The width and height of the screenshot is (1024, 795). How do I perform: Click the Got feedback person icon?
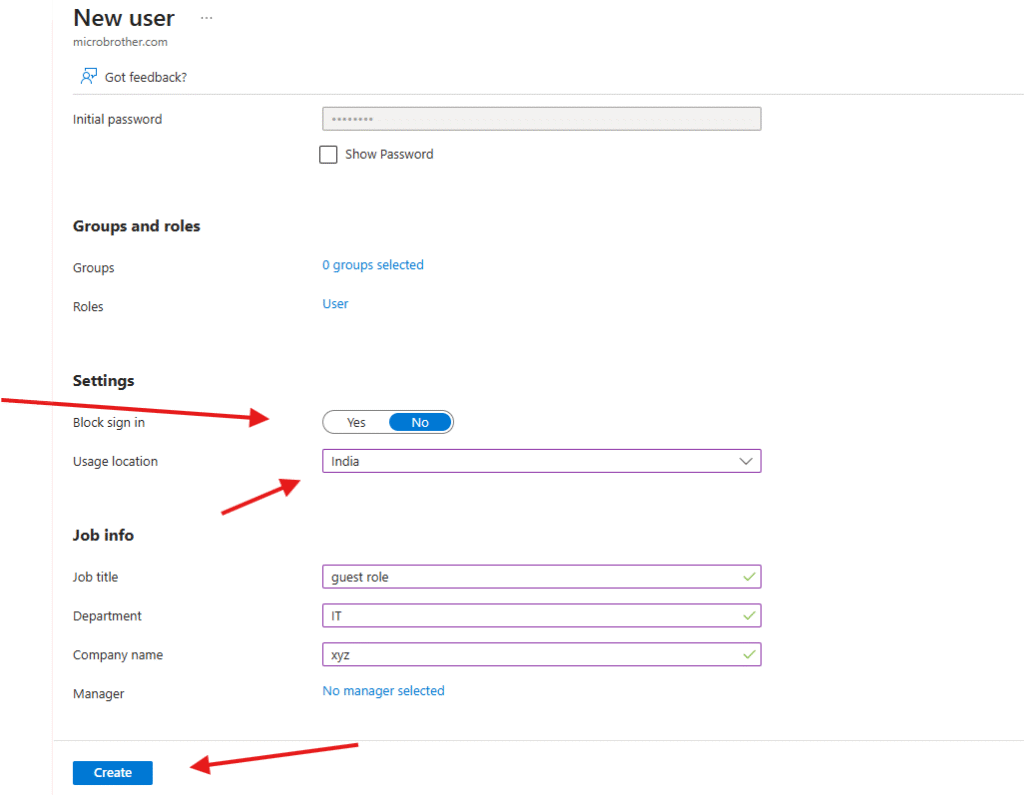click(89, 76)
